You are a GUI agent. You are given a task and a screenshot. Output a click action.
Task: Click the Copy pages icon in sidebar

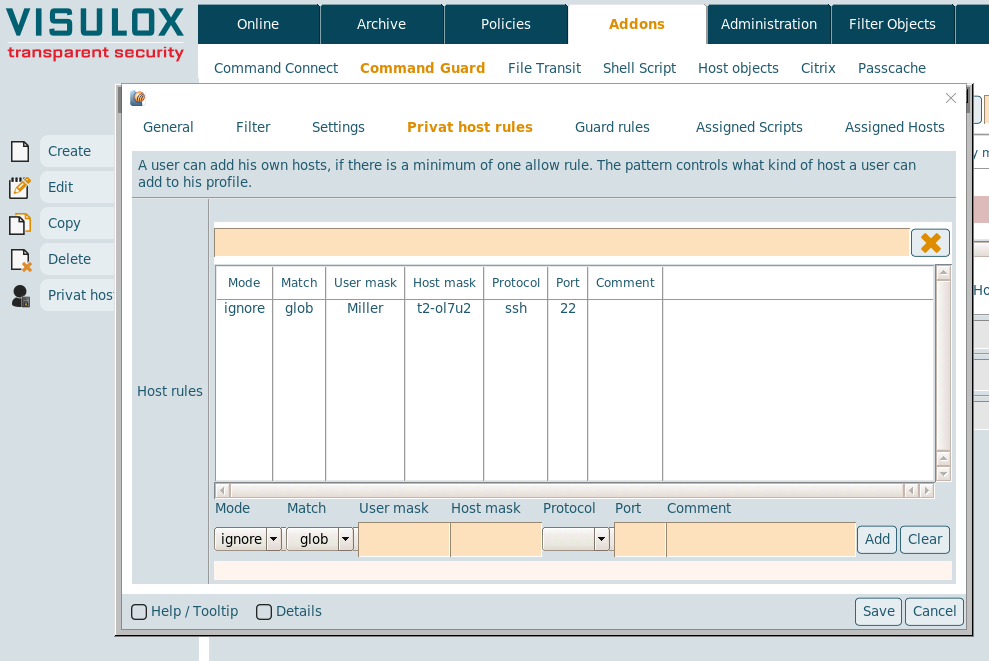click(20, 224)
